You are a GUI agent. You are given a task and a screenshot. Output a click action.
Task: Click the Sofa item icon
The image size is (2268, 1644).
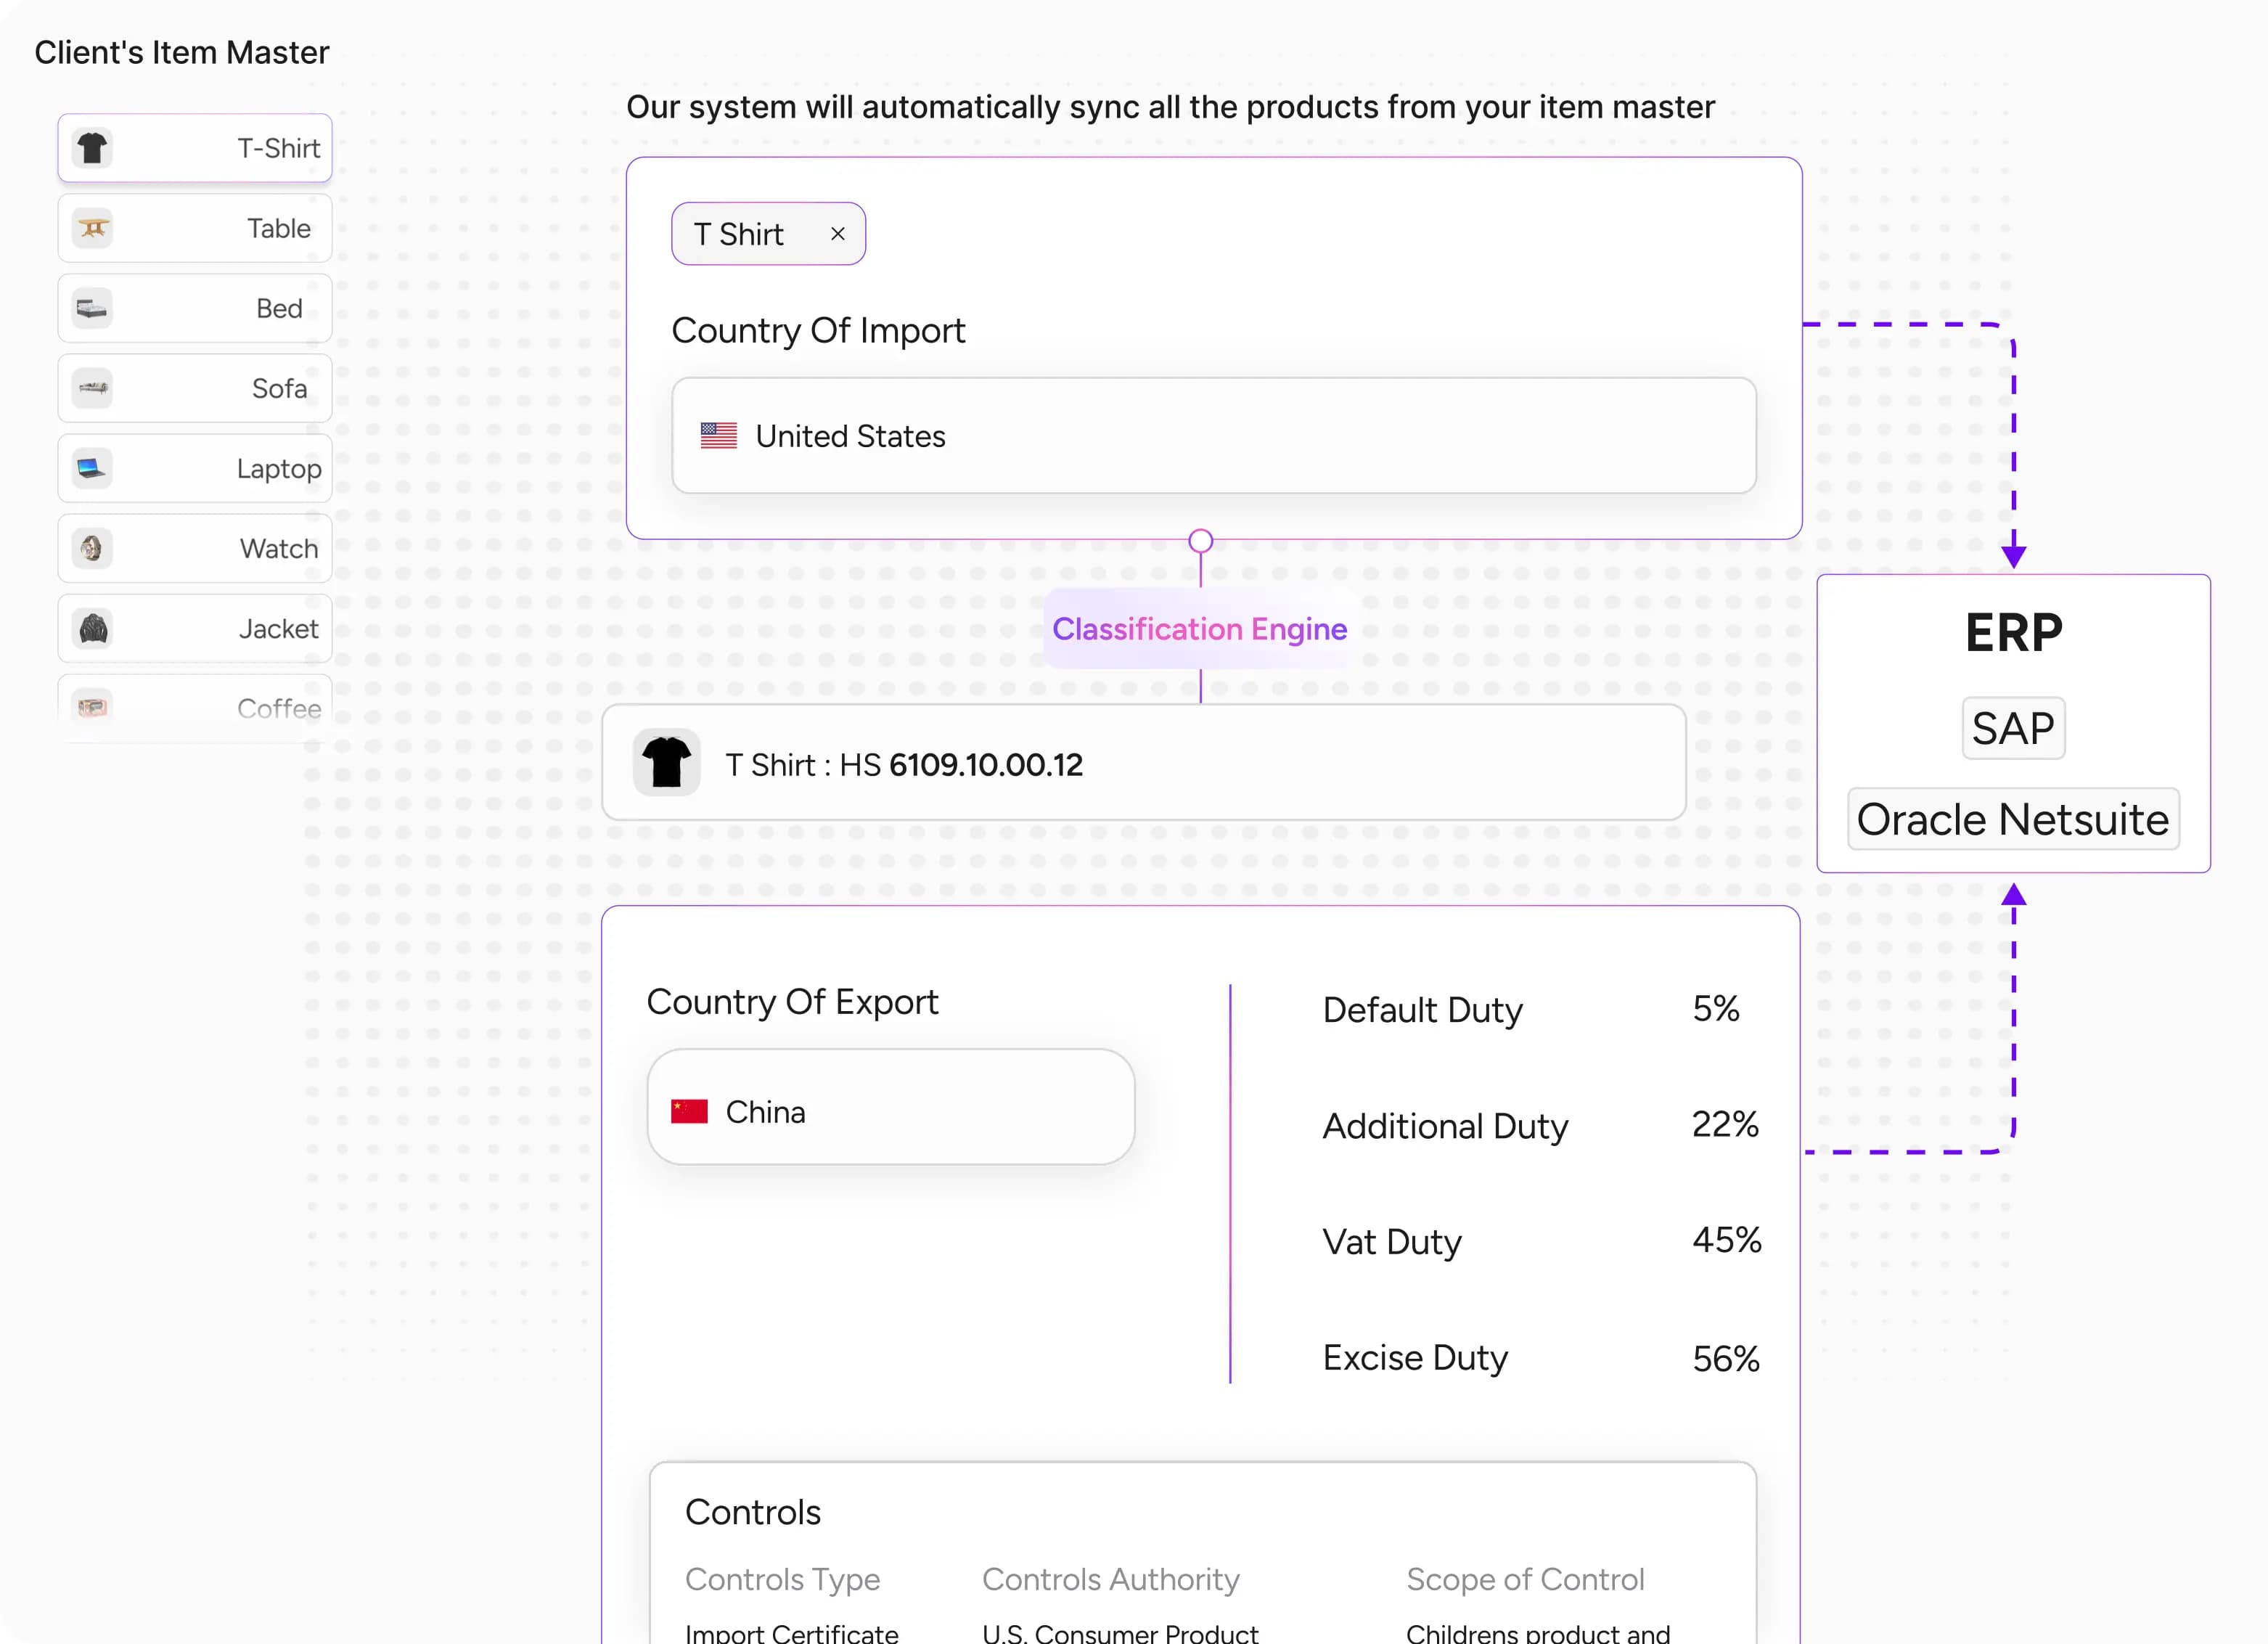[x=92, y=388]
